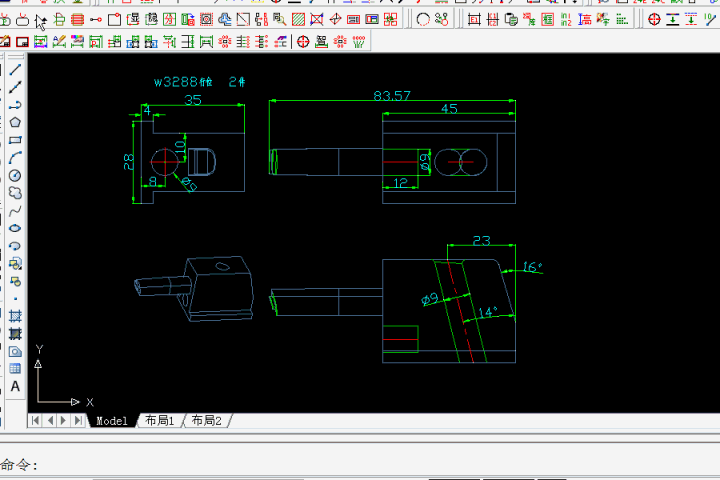Select the Hatch tool

(15, 316)
